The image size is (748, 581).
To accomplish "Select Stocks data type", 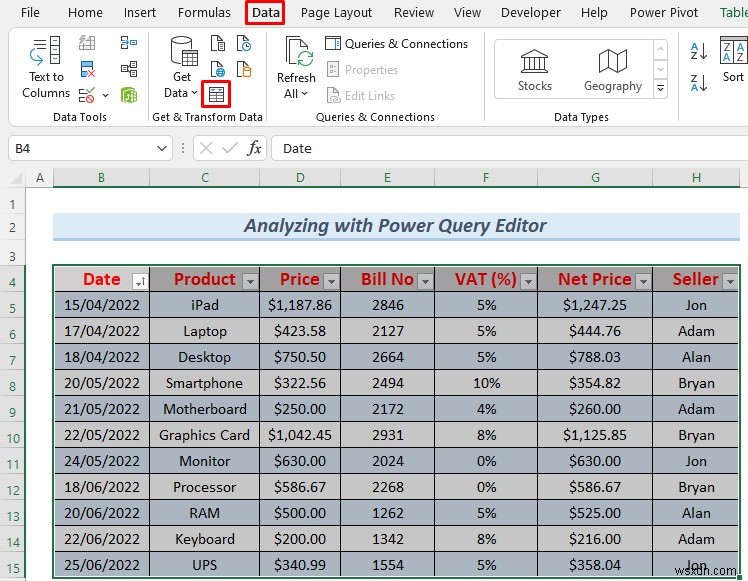I will point(534,70).
